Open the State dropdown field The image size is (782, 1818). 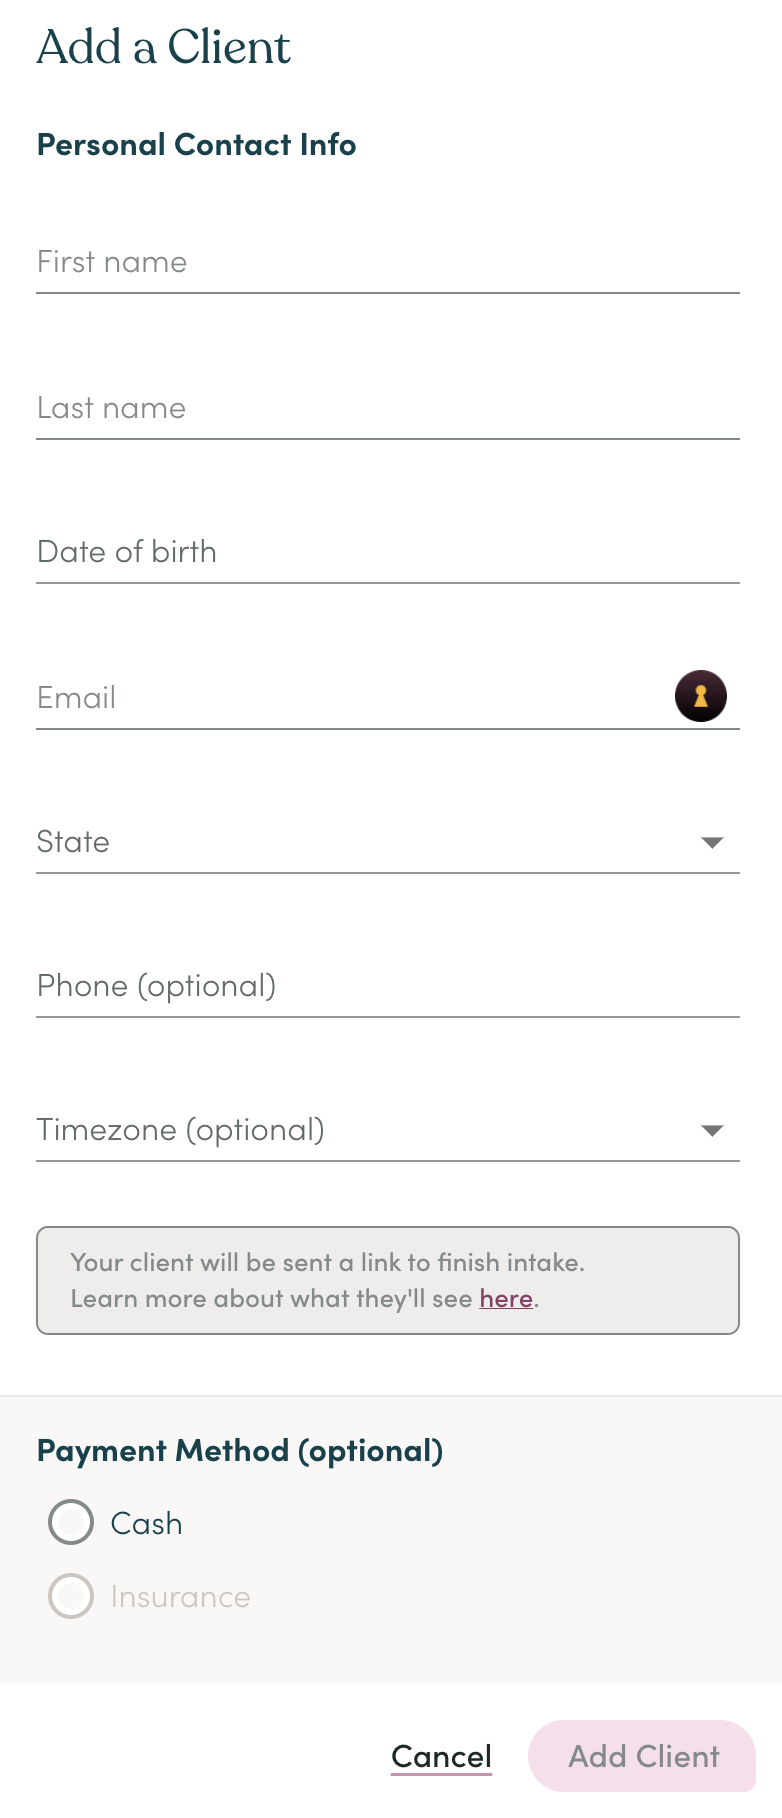pos(388,842)
